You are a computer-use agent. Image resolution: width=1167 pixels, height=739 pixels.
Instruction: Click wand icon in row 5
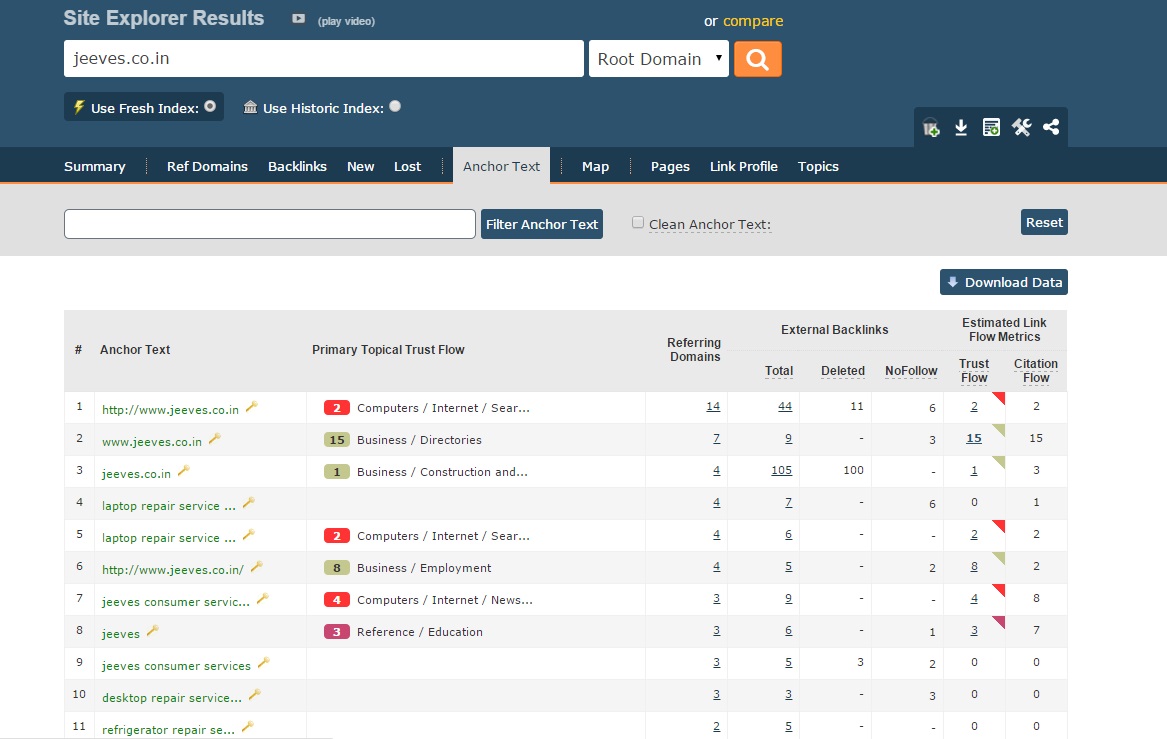(249, 534)
